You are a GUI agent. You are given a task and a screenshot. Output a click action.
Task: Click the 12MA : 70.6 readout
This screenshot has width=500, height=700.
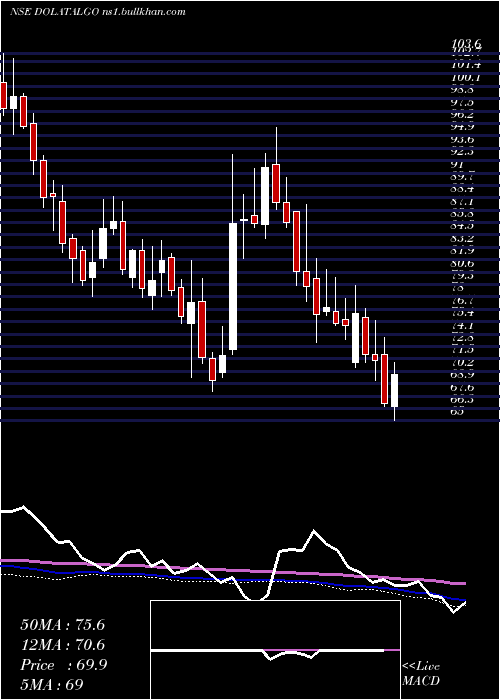(x=62, y=645)
